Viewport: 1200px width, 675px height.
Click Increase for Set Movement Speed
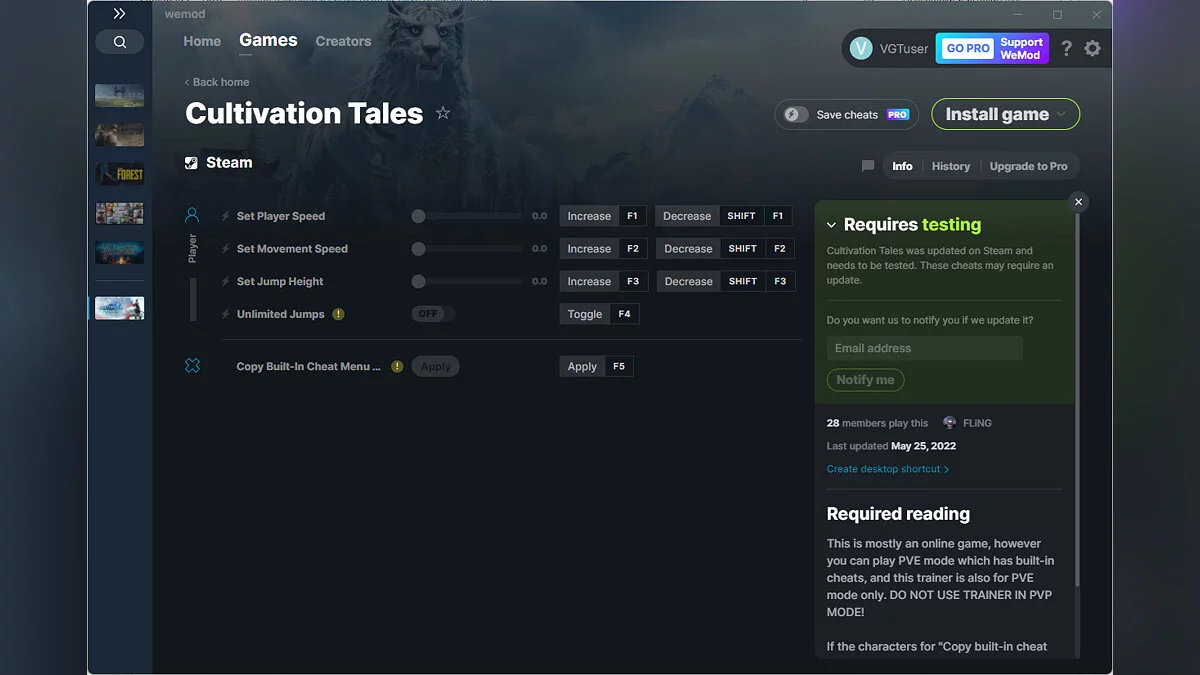tap(589, 249)
